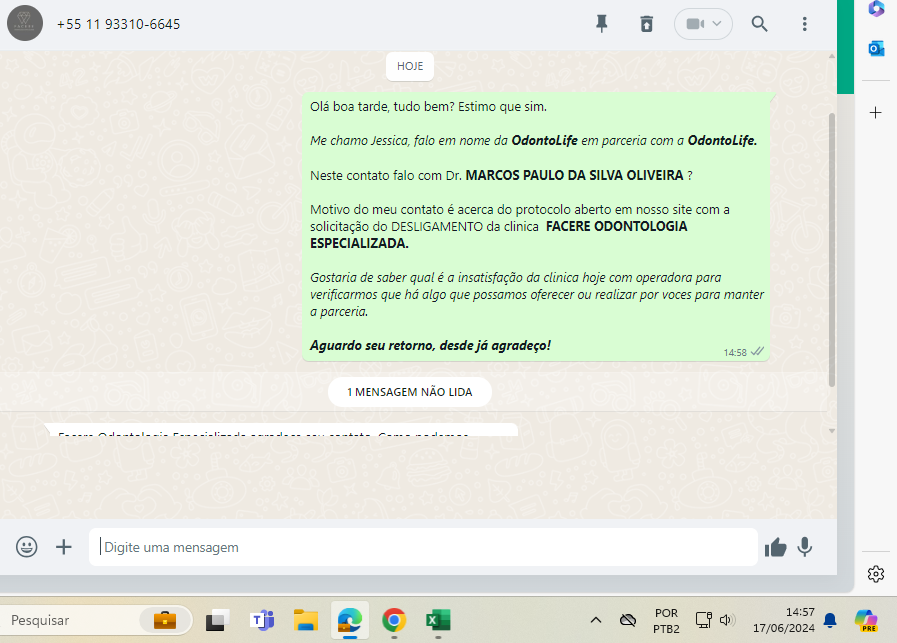Viewport: 897px width, 643px height.
Task: Launch Copilot preview from taskbar
Action: tap(866, 620)
